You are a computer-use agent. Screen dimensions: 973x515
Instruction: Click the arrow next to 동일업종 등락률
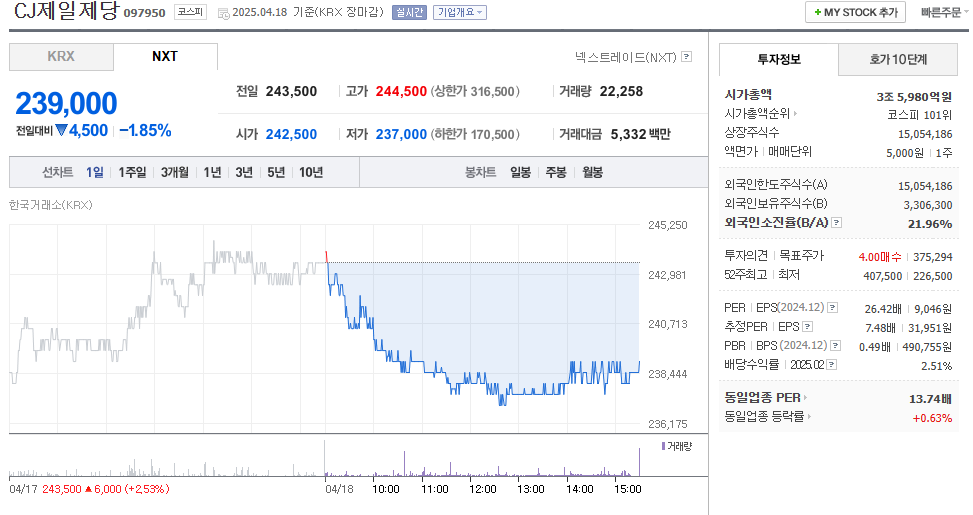[809, 417]
